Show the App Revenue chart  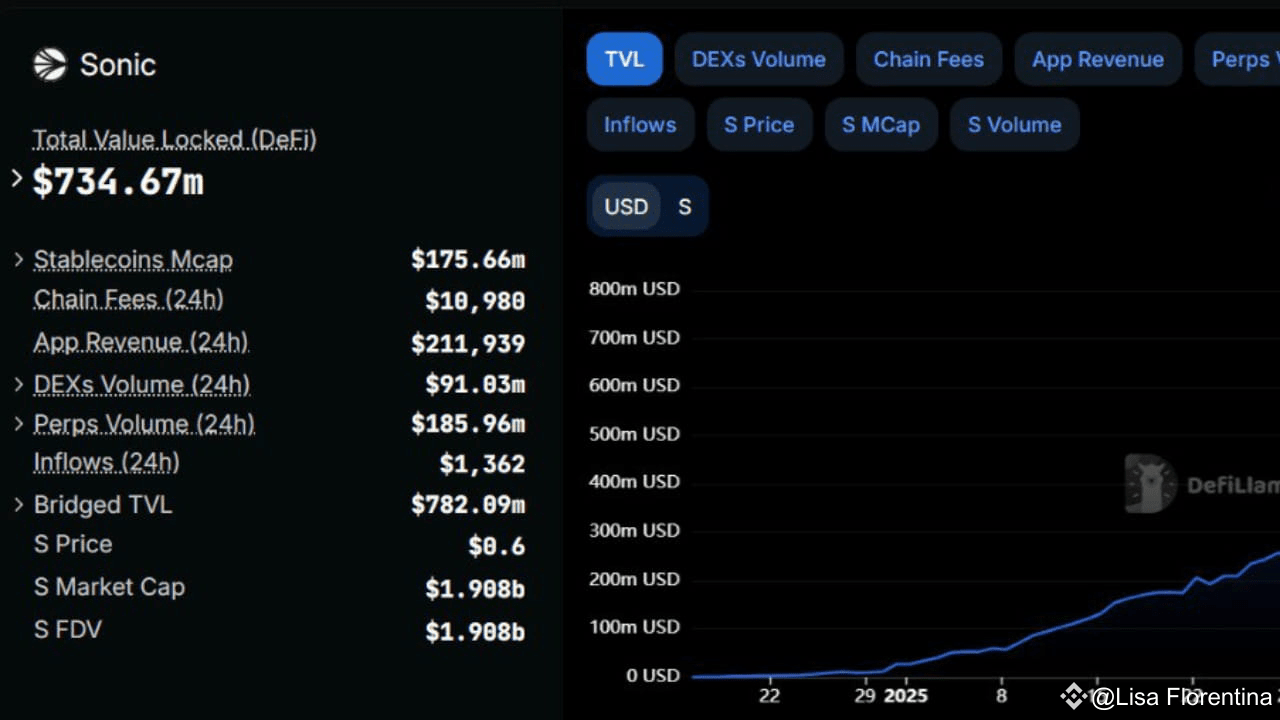(x=1098, y=59)
